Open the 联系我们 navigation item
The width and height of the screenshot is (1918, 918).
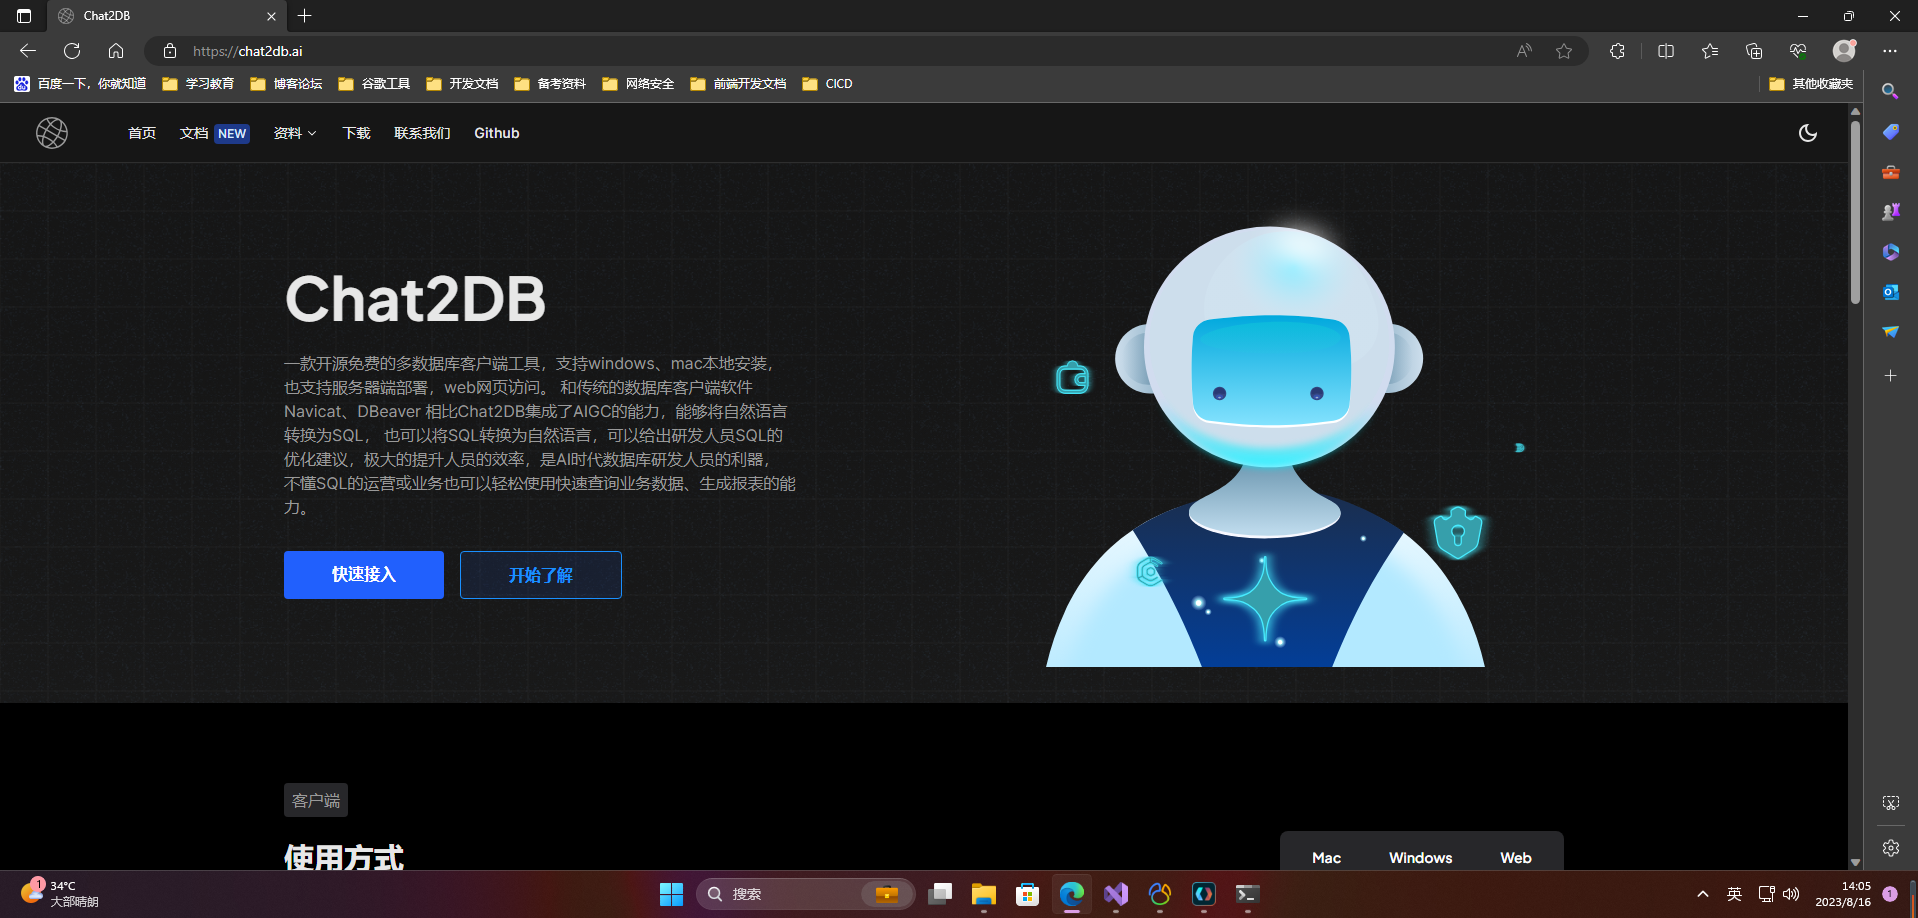pos(422,133)
